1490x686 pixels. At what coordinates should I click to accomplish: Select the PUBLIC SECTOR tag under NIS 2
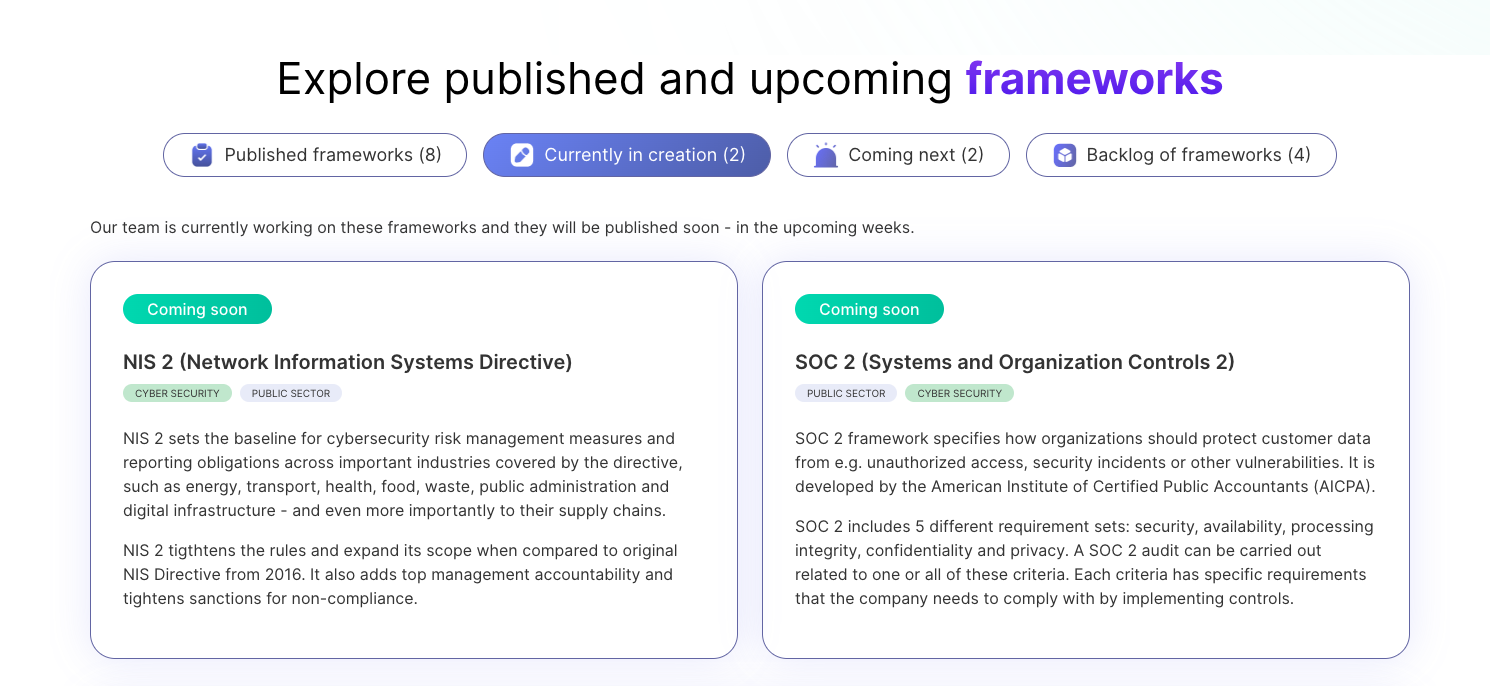290,393
